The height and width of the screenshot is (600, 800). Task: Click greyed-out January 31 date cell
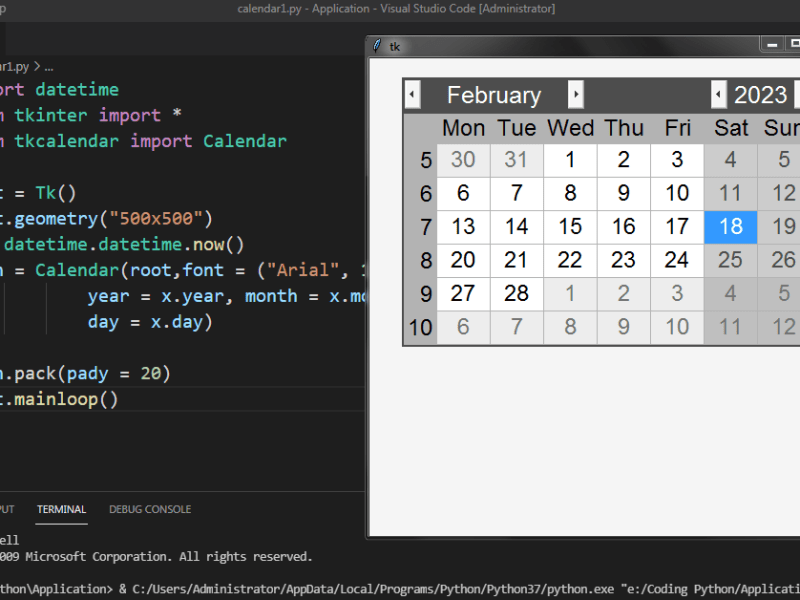[516, 160]
